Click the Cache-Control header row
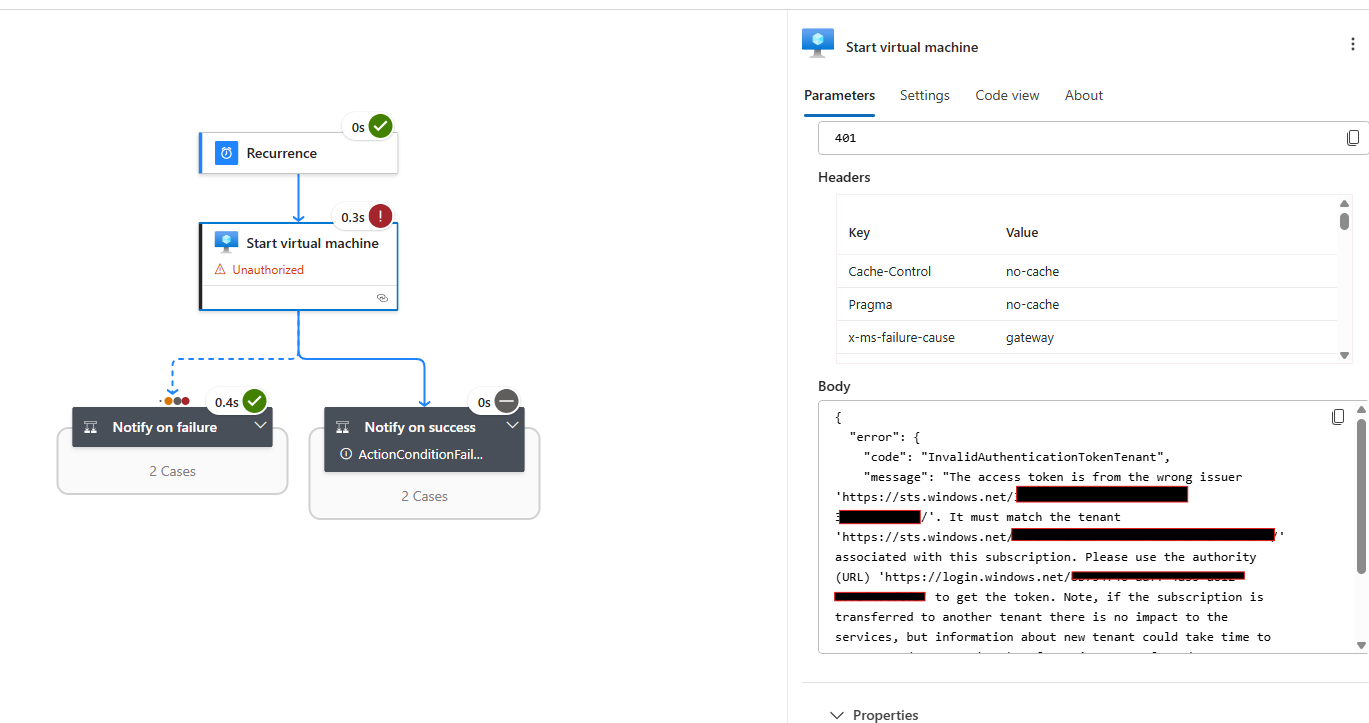 tap(1087, 271)
